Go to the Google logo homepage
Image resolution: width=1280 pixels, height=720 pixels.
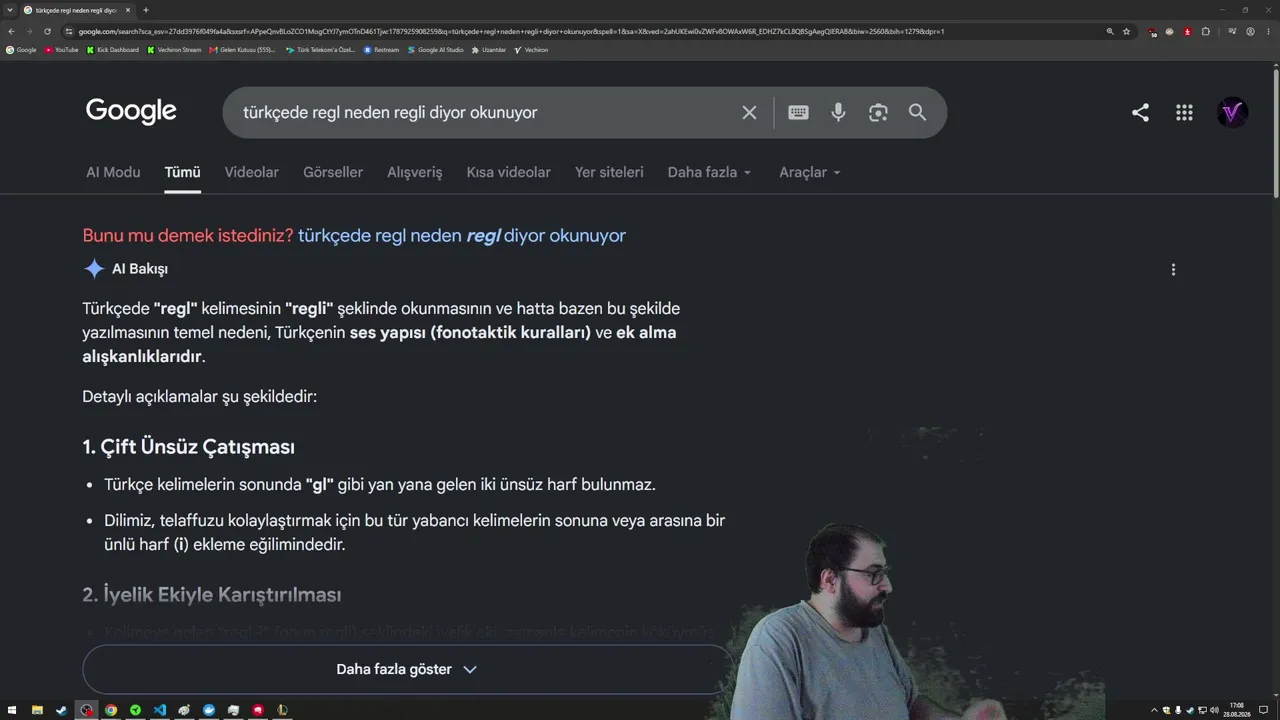click(131, 111)
